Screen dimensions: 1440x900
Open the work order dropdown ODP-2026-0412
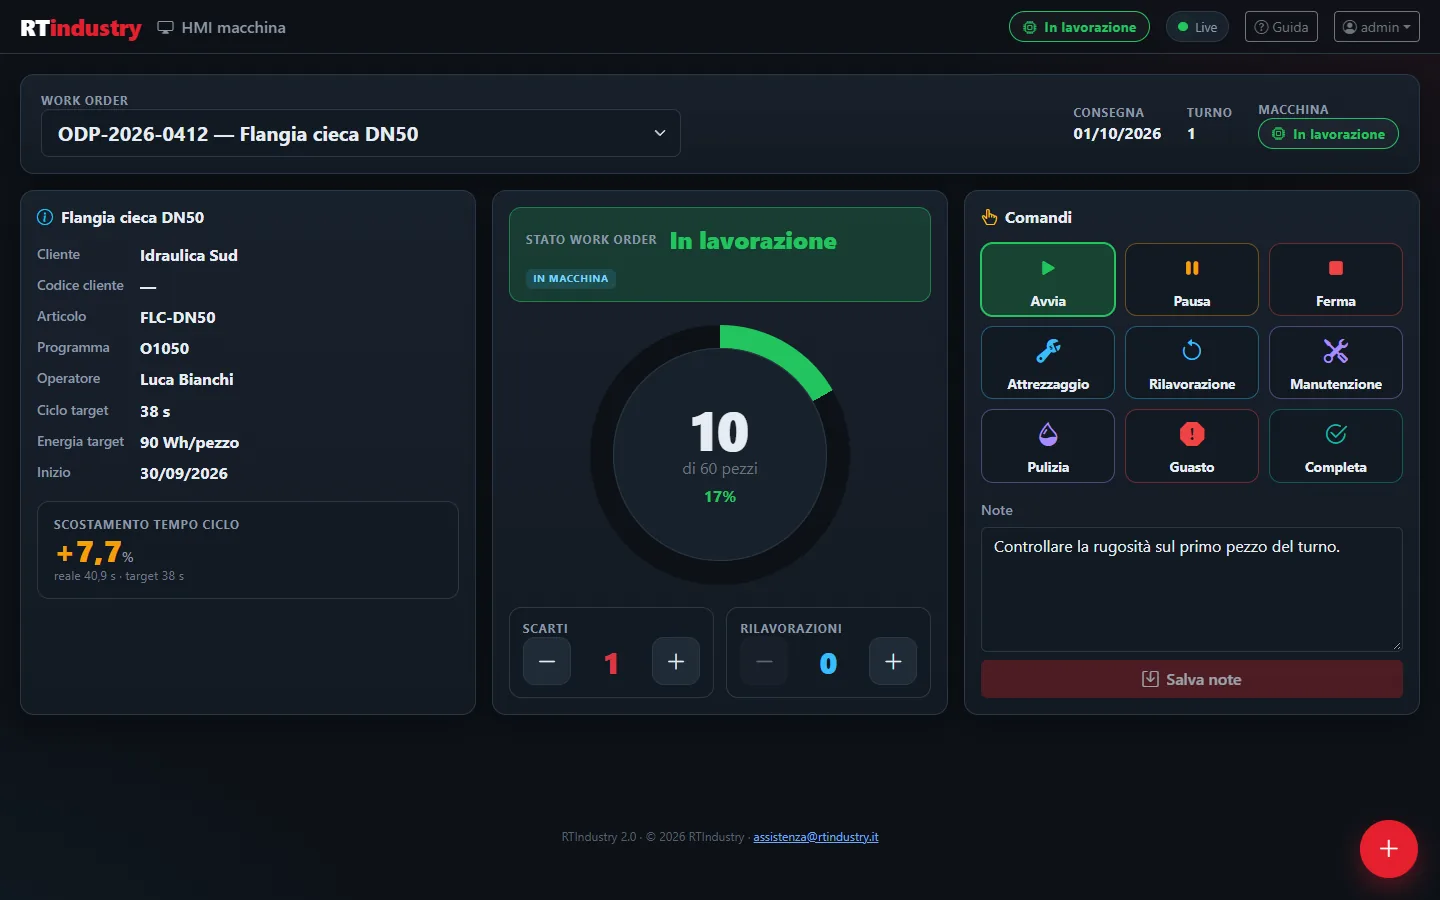click(361, 133)
